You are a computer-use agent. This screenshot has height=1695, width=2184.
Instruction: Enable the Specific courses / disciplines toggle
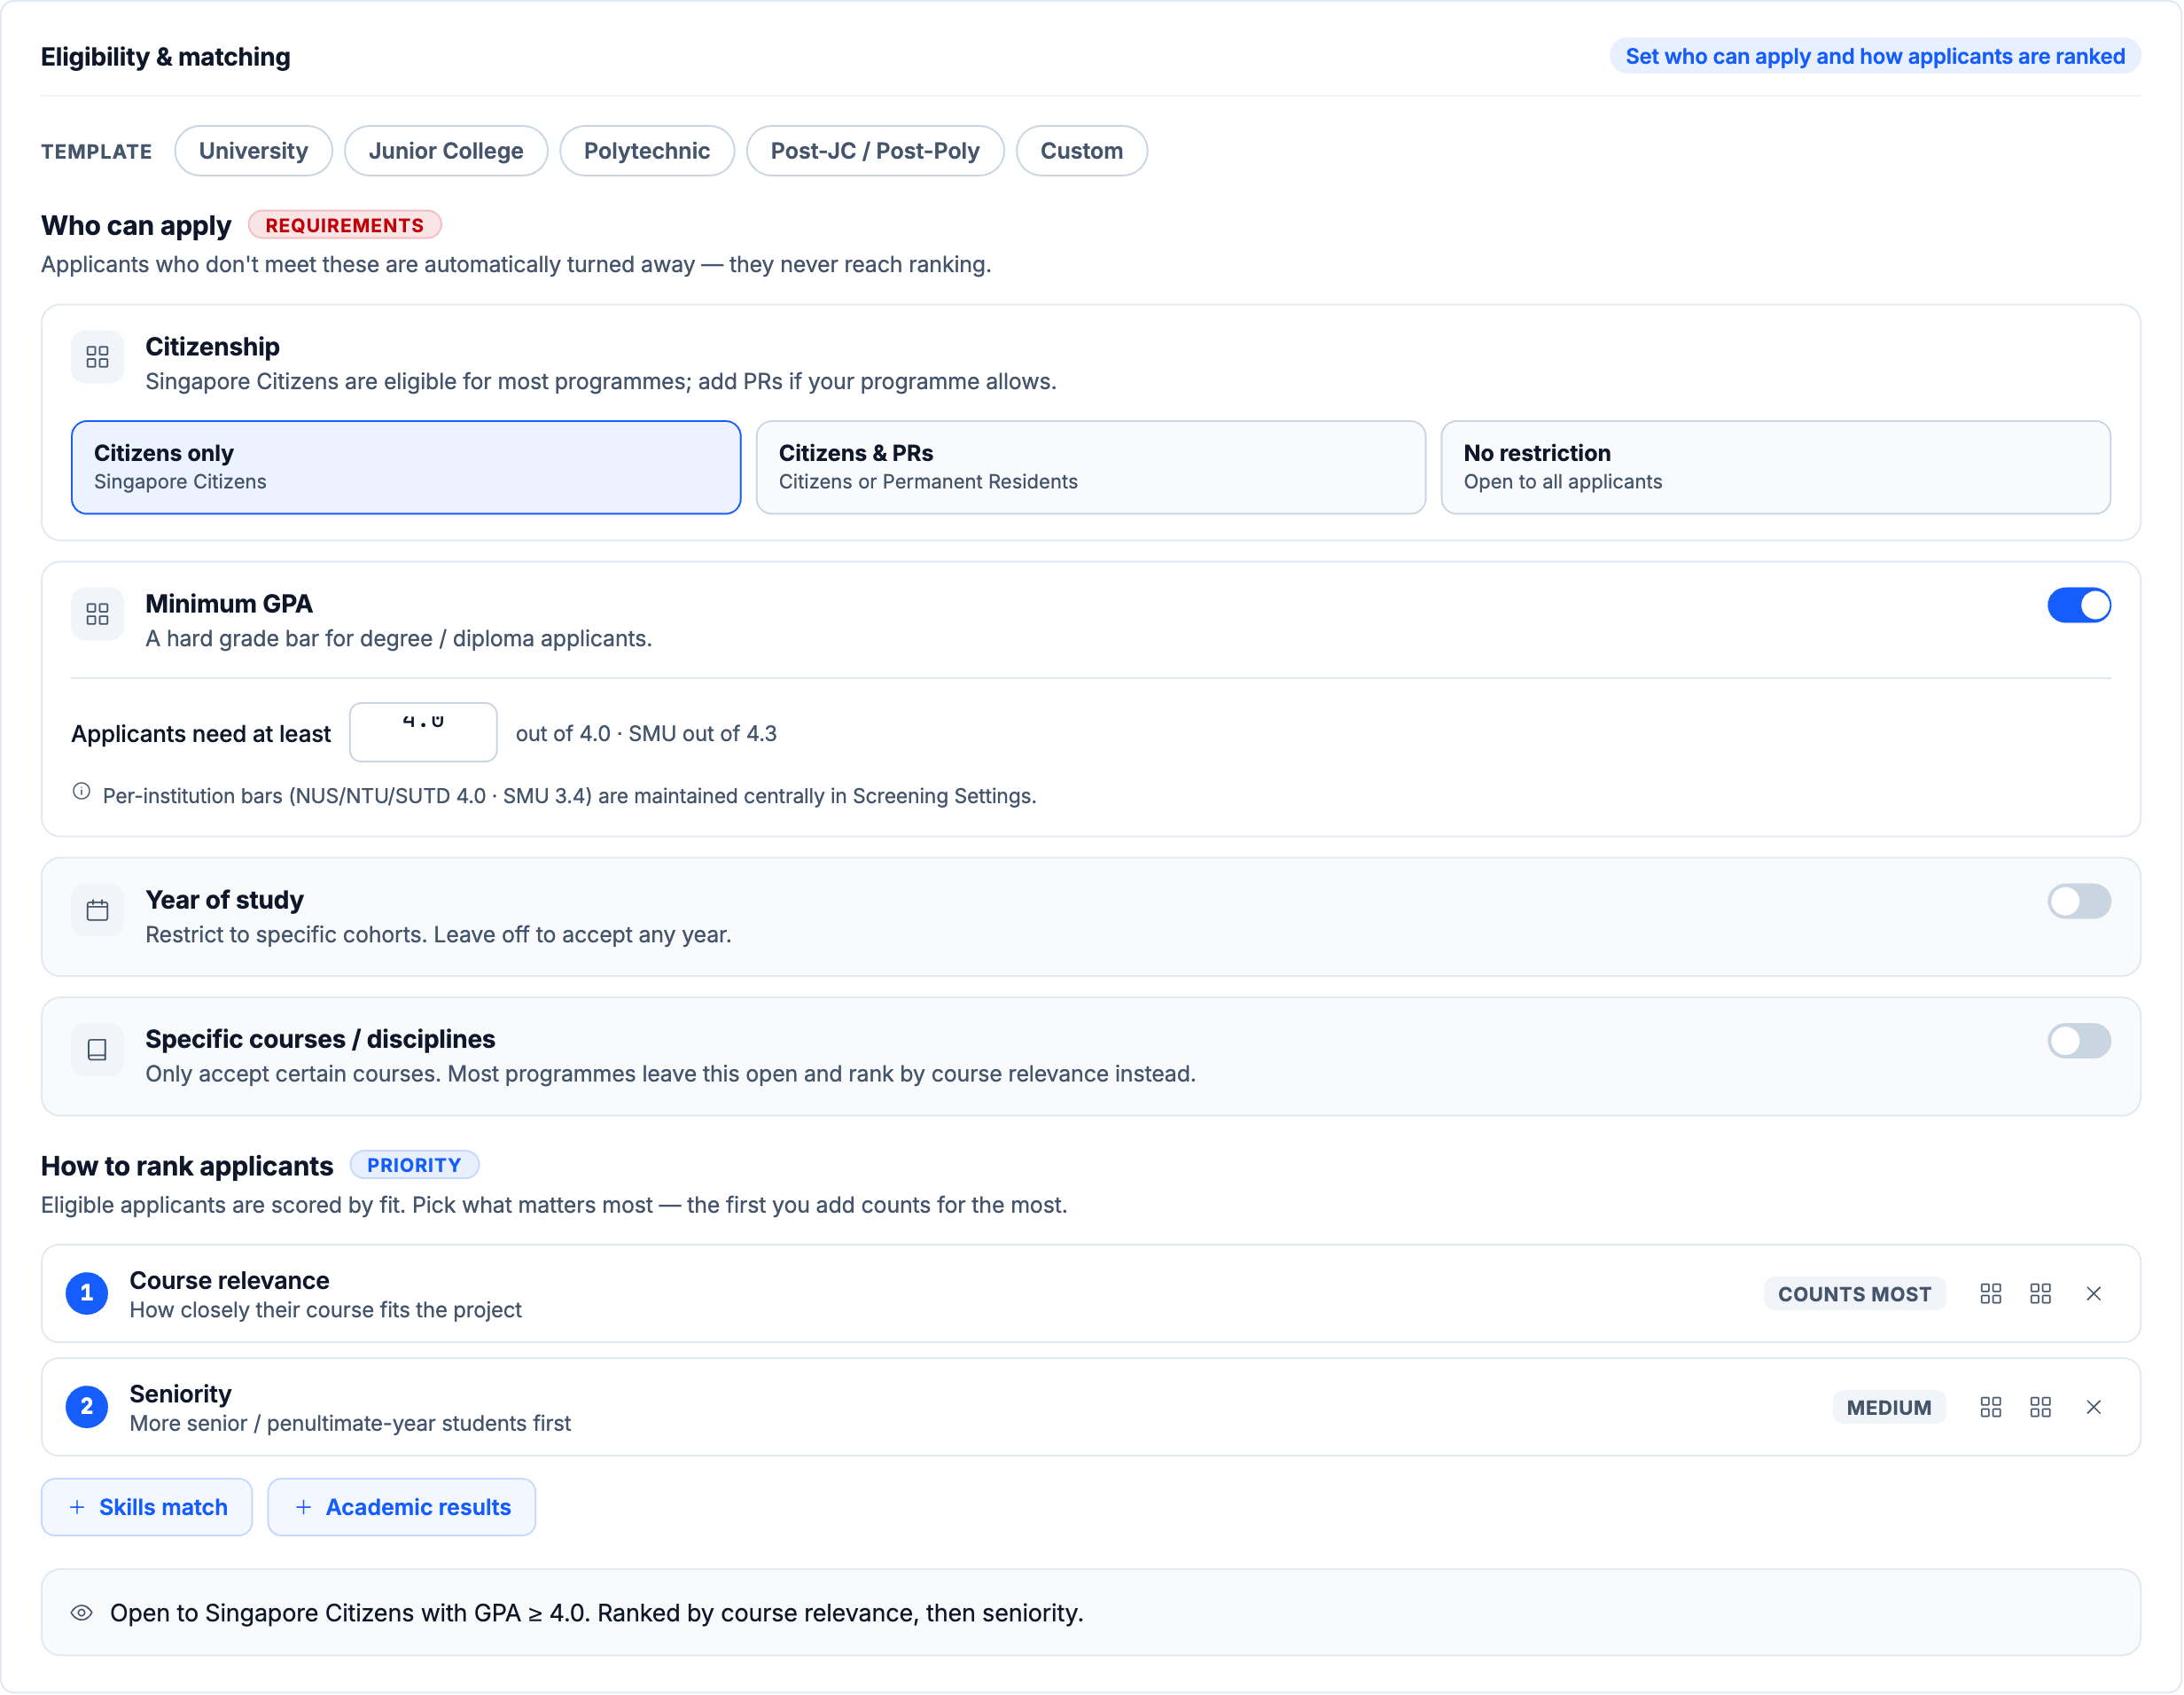(x=2080, y=1042)
